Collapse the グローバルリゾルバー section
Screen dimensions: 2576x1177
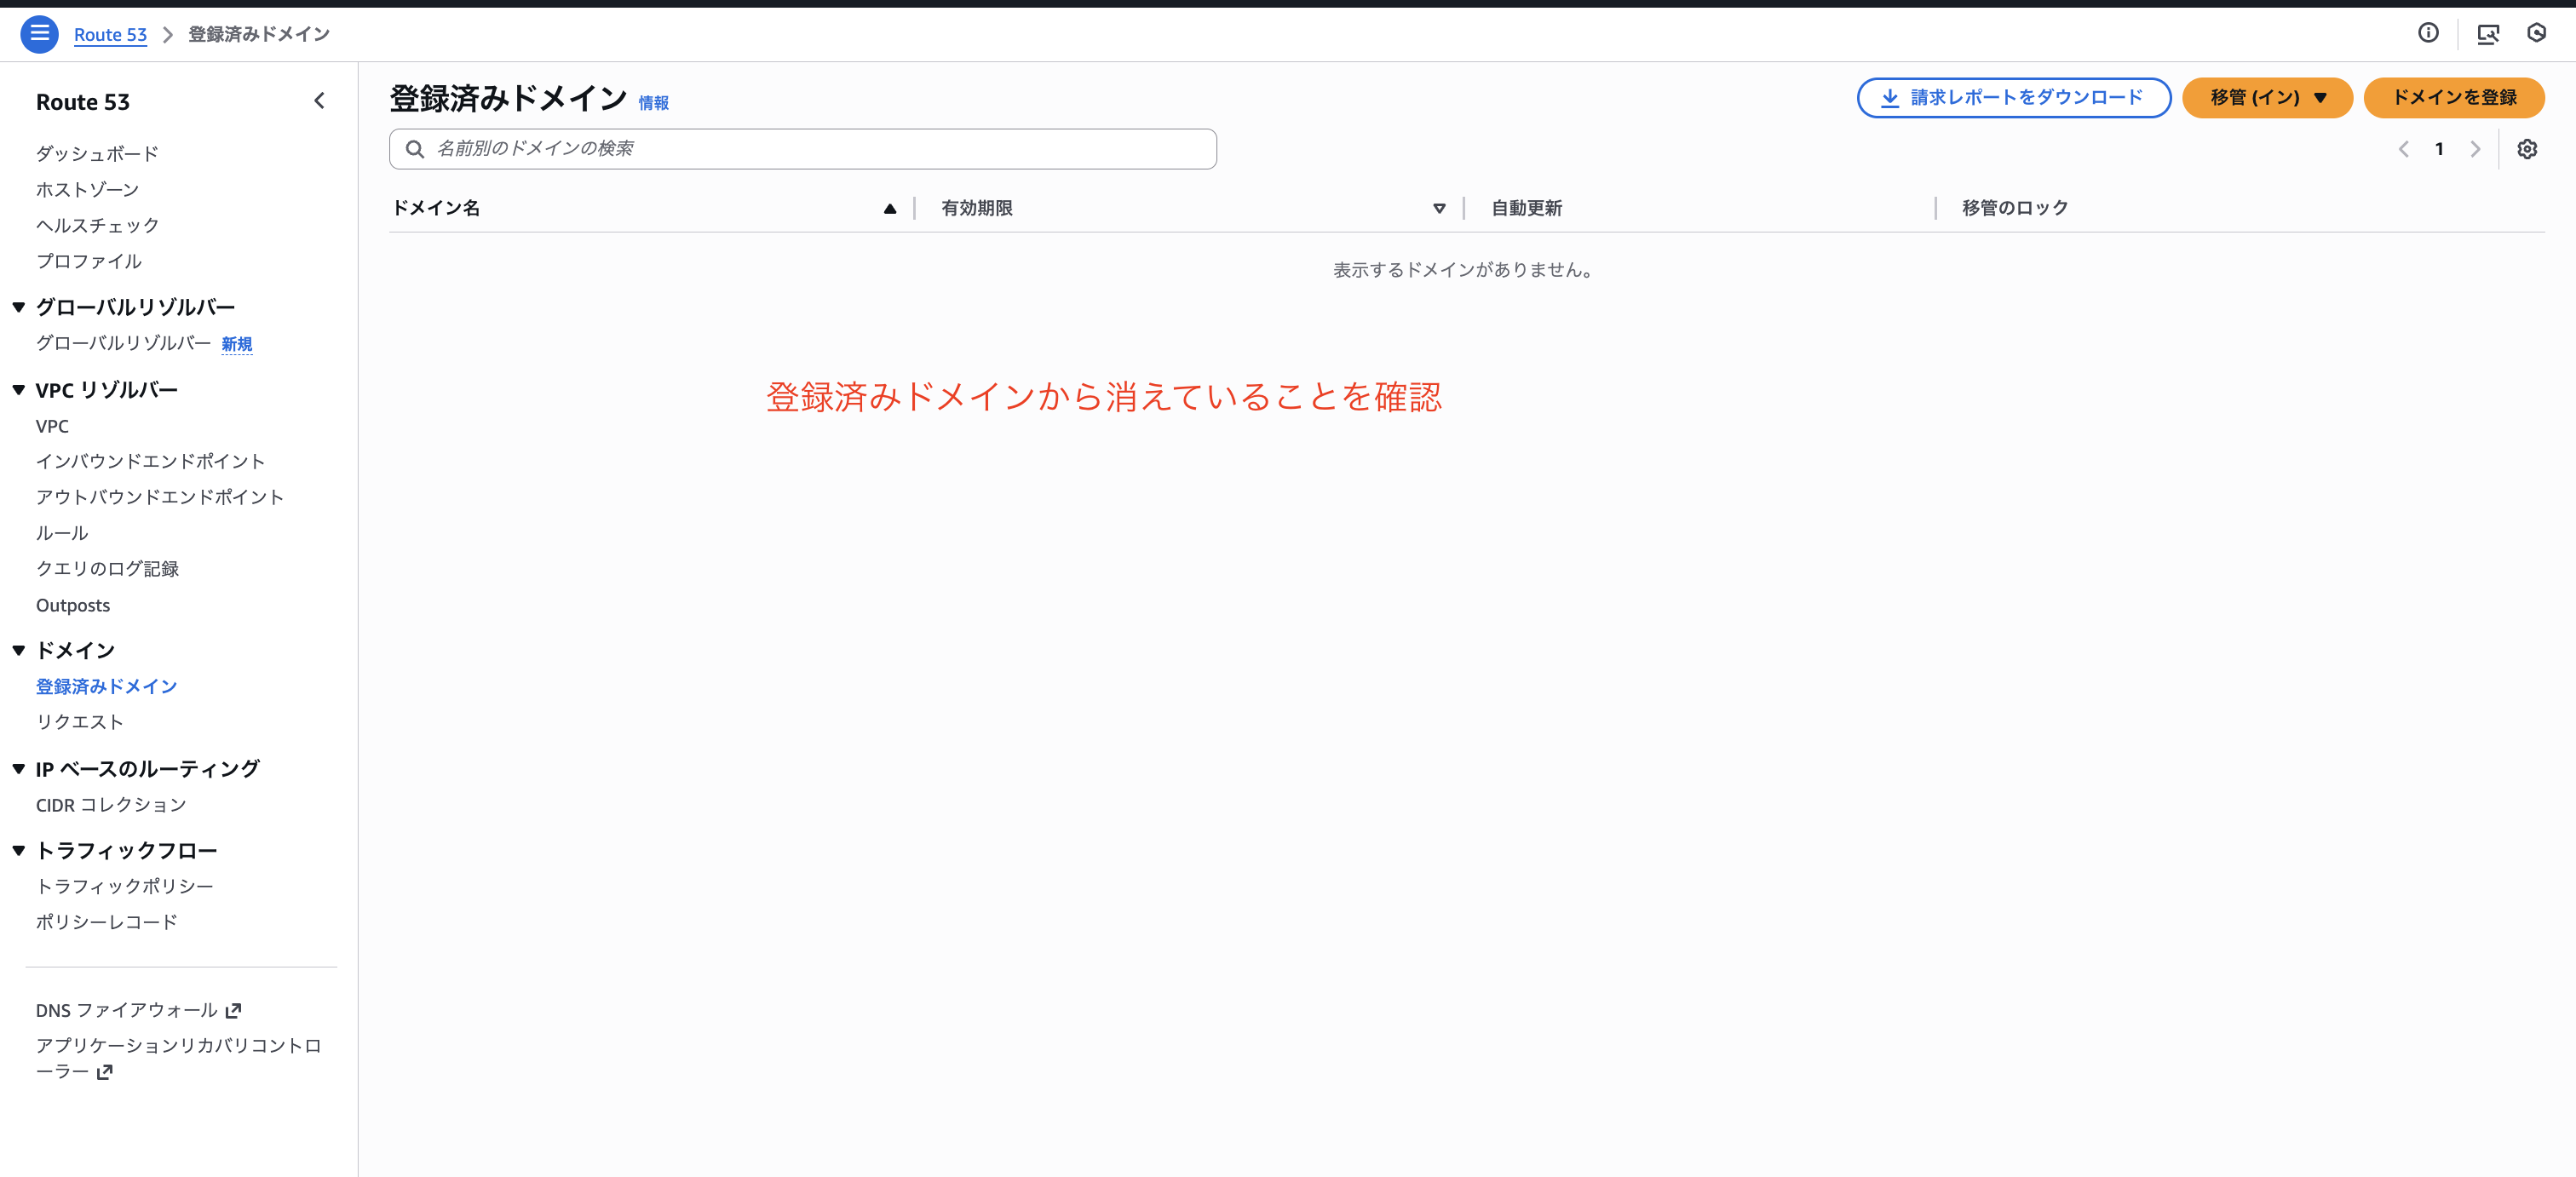pos(19,307)
